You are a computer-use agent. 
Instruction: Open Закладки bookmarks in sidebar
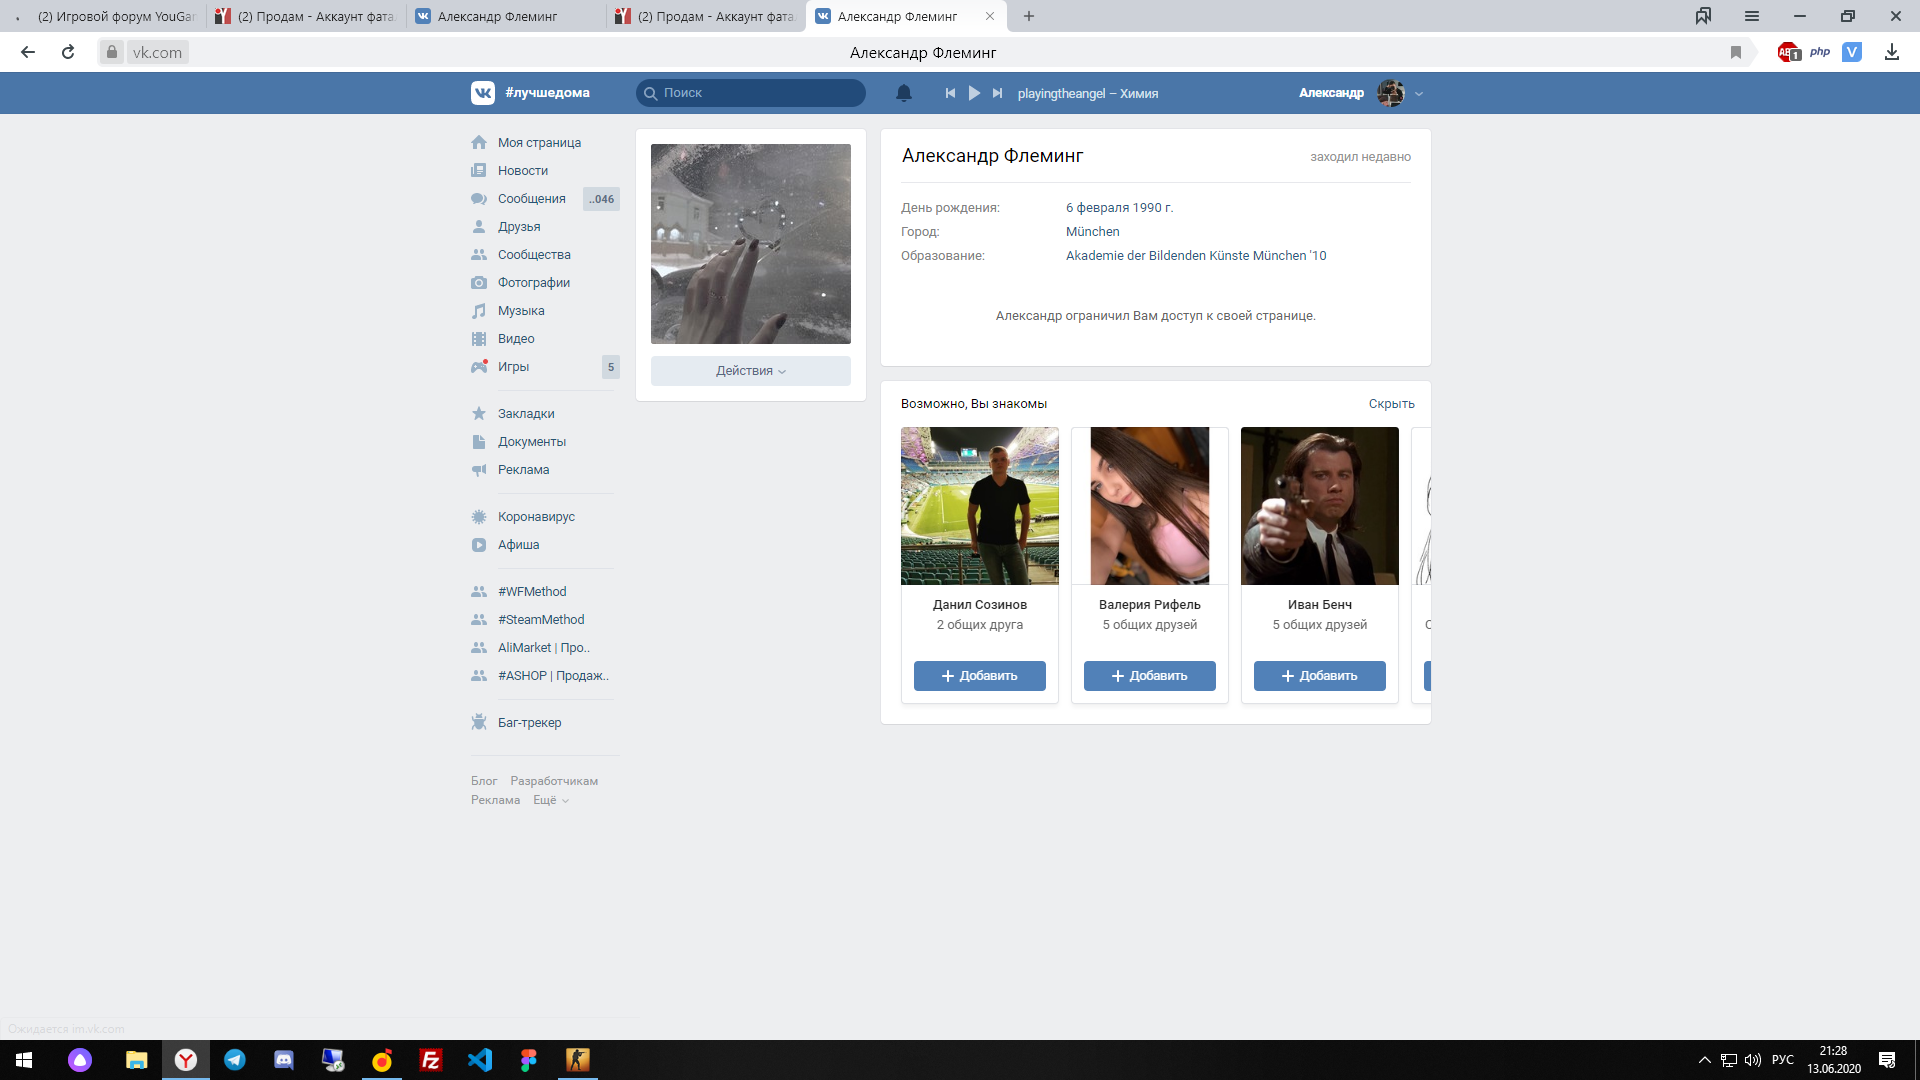point(525,414)
